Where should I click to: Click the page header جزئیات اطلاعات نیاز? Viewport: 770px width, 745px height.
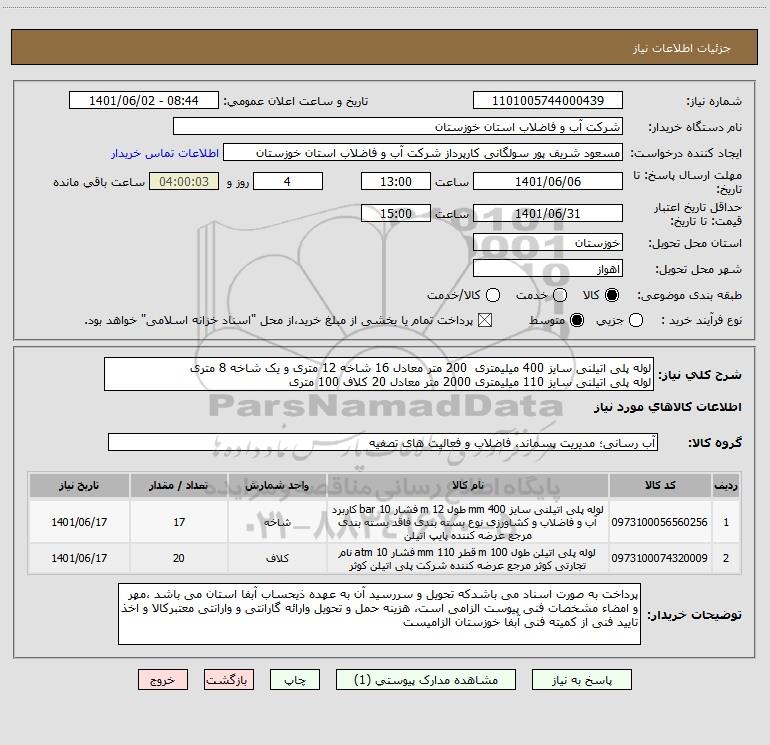[x=681, y=48]
